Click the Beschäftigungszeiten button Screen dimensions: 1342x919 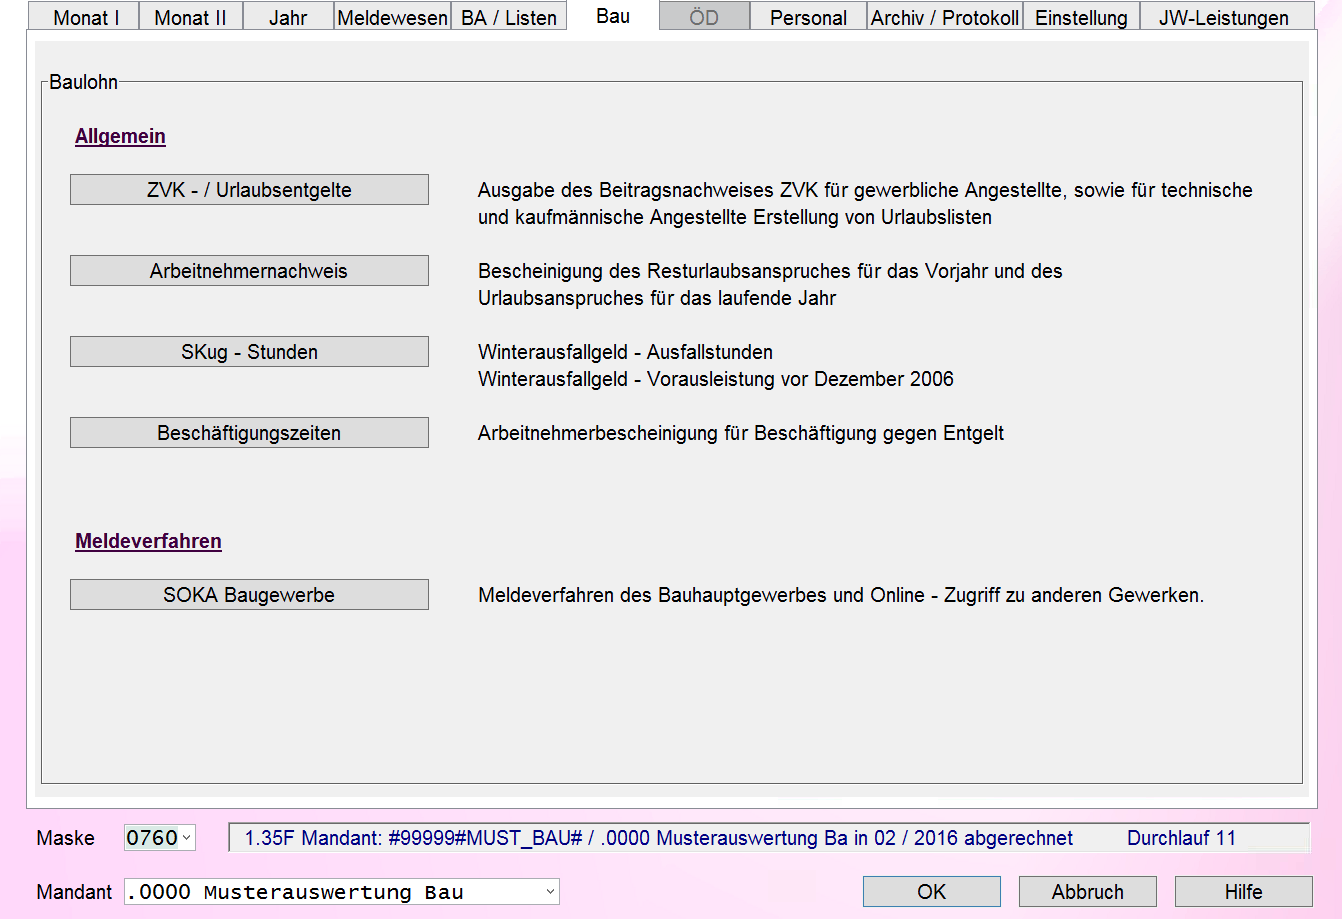tap(249, 433)
